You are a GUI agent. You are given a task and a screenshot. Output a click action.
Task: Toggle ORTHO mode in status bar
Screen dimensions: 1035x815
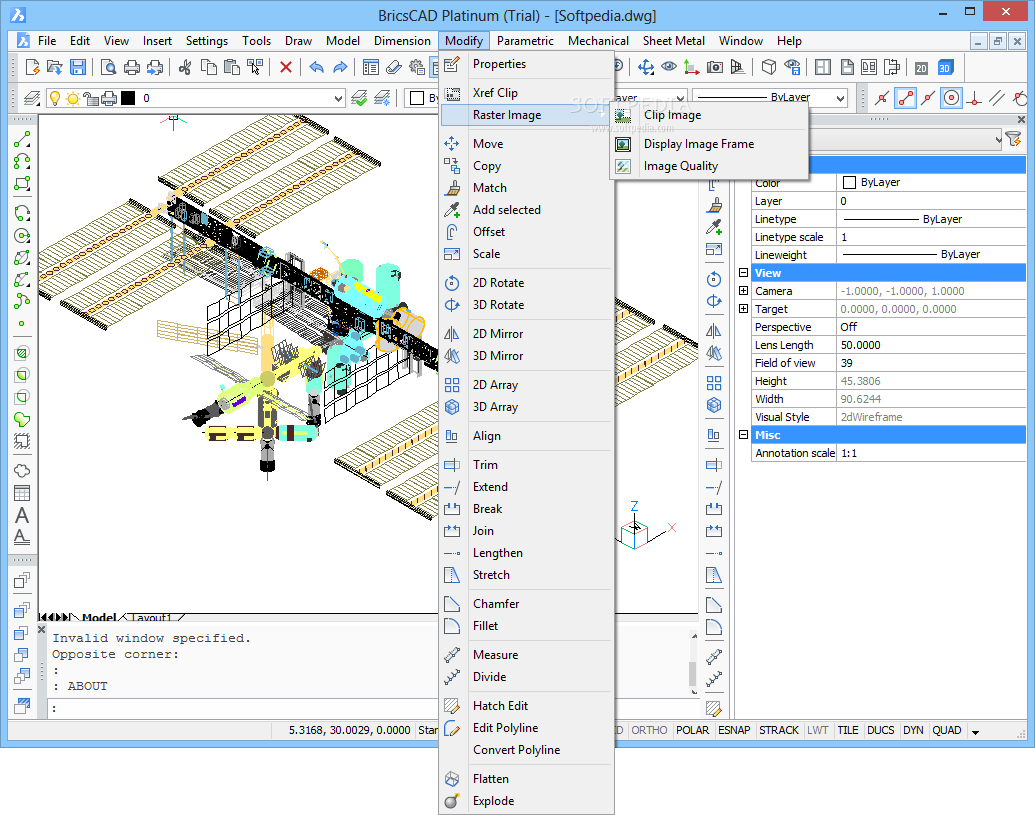[649, 730]
